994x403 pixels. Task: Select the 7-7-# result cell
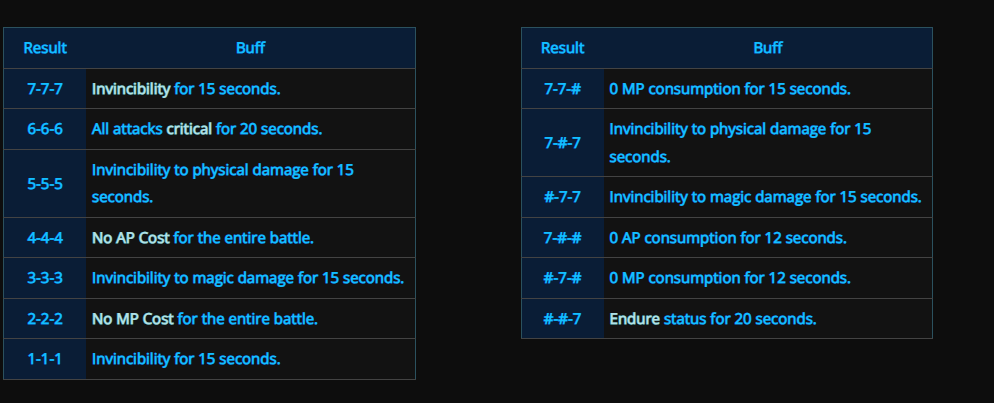(562, 89)
